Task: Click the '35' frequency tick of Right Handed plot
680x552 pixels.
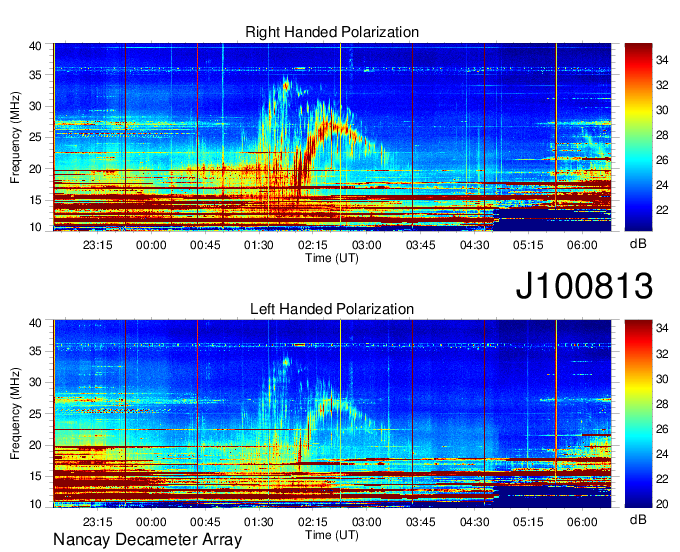Action: pos(36,75)
